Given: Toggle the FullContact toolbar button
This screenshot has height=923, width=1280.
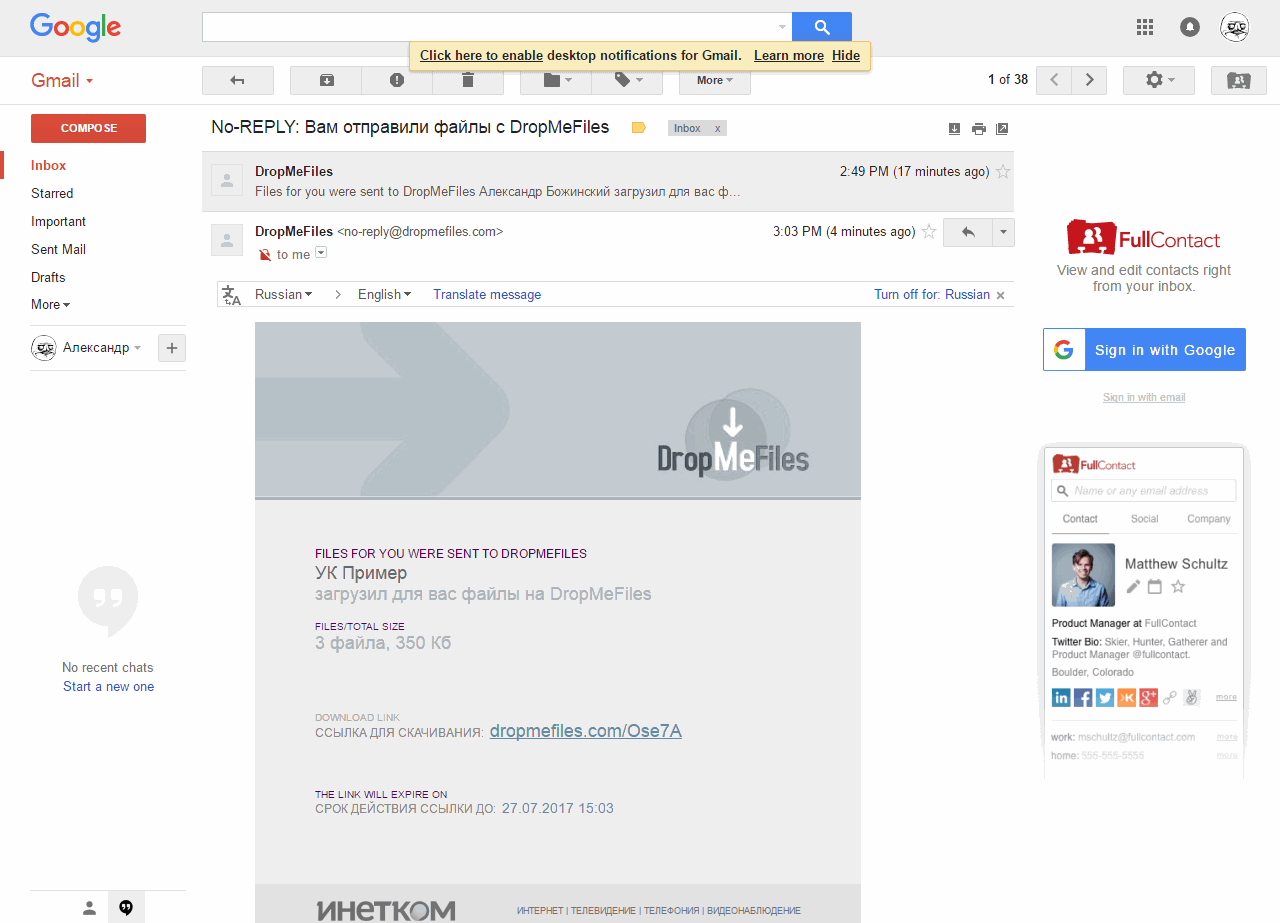Looking at the screenshot, I should coord(1238,80).
